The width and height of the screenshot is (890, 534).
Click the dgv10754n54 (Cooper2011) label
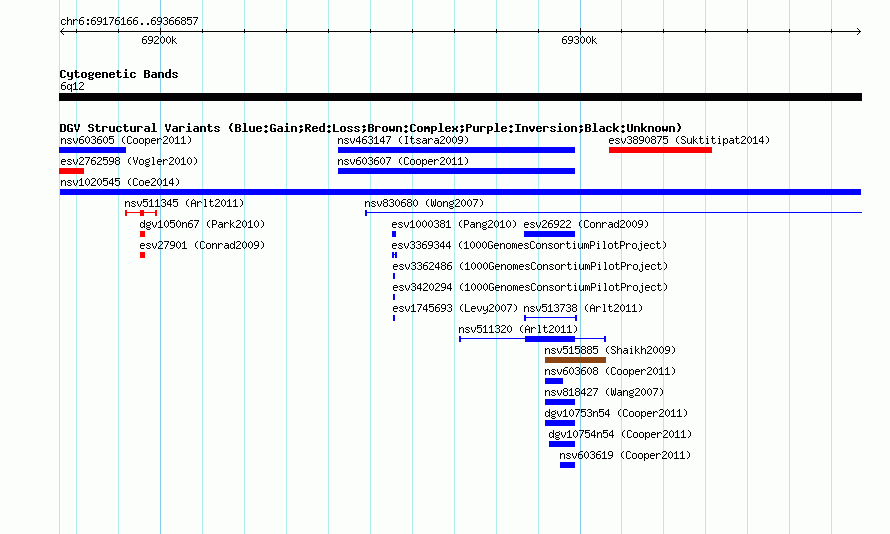coord(620,434)
